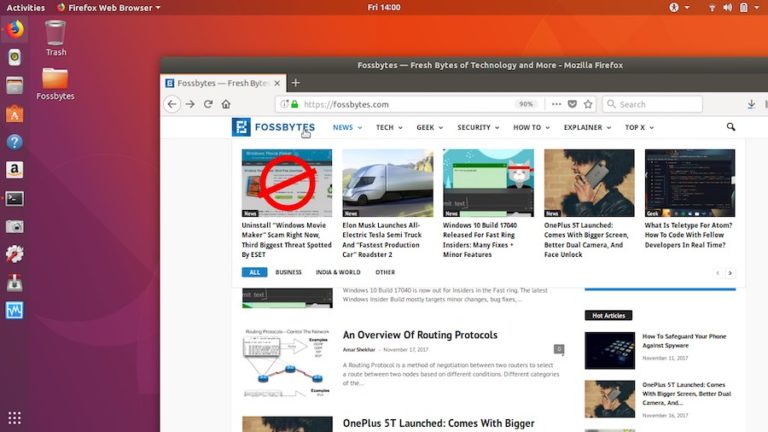This screenshot has height=432, width=768.
Task: Open Amazon launcher in dock
Action: (15, 170)
